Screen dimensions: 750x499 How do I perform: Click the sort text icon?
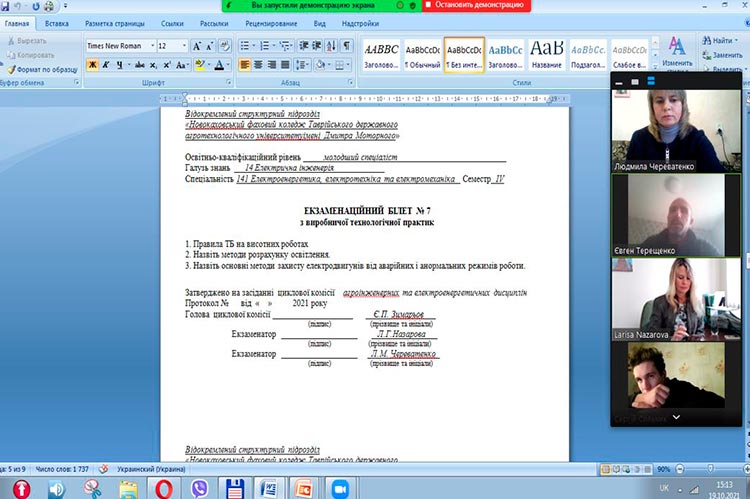pos(329,46)
